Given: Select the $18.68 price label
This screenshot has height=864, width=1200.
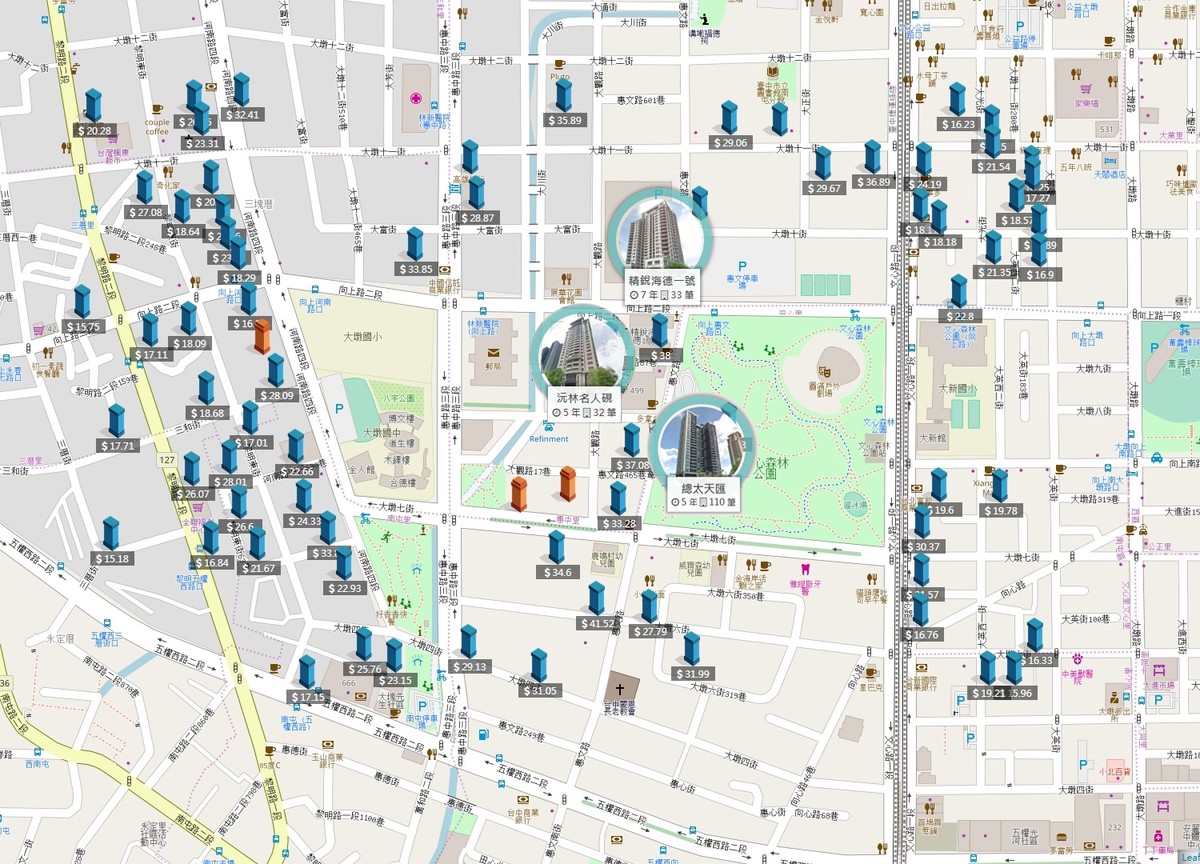Looking at the screenshot, I should (207, 413).
